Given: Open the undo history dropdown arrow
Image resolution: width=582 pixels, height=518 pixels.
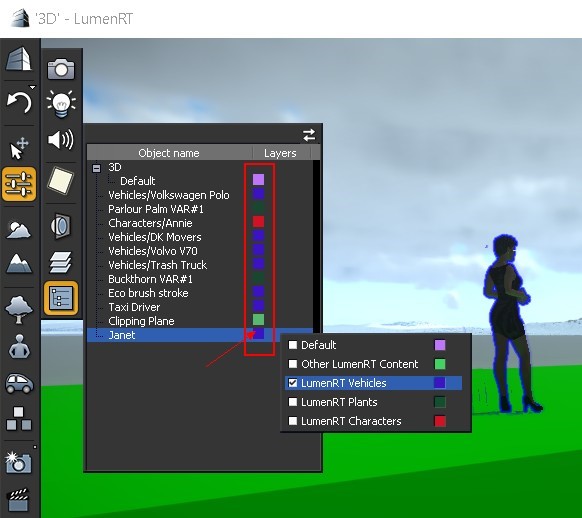Looking at the screenshot, I should 33,88.
